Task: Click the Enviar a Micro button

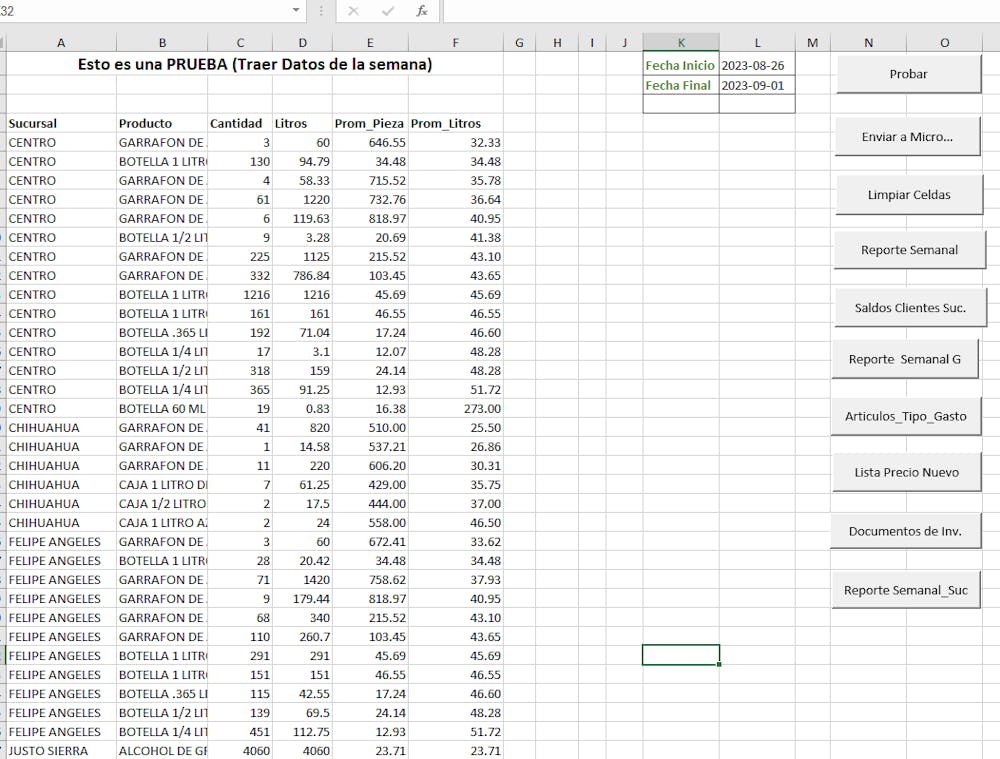Action: click(x=906, y=137)
